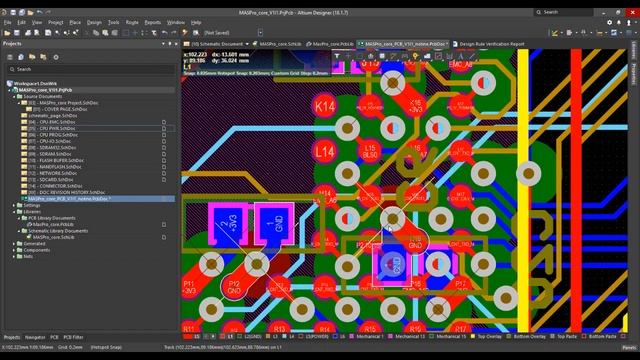Click the status box beside NETWORK.SchDoc
640x360 pixels.
[164, 173]
